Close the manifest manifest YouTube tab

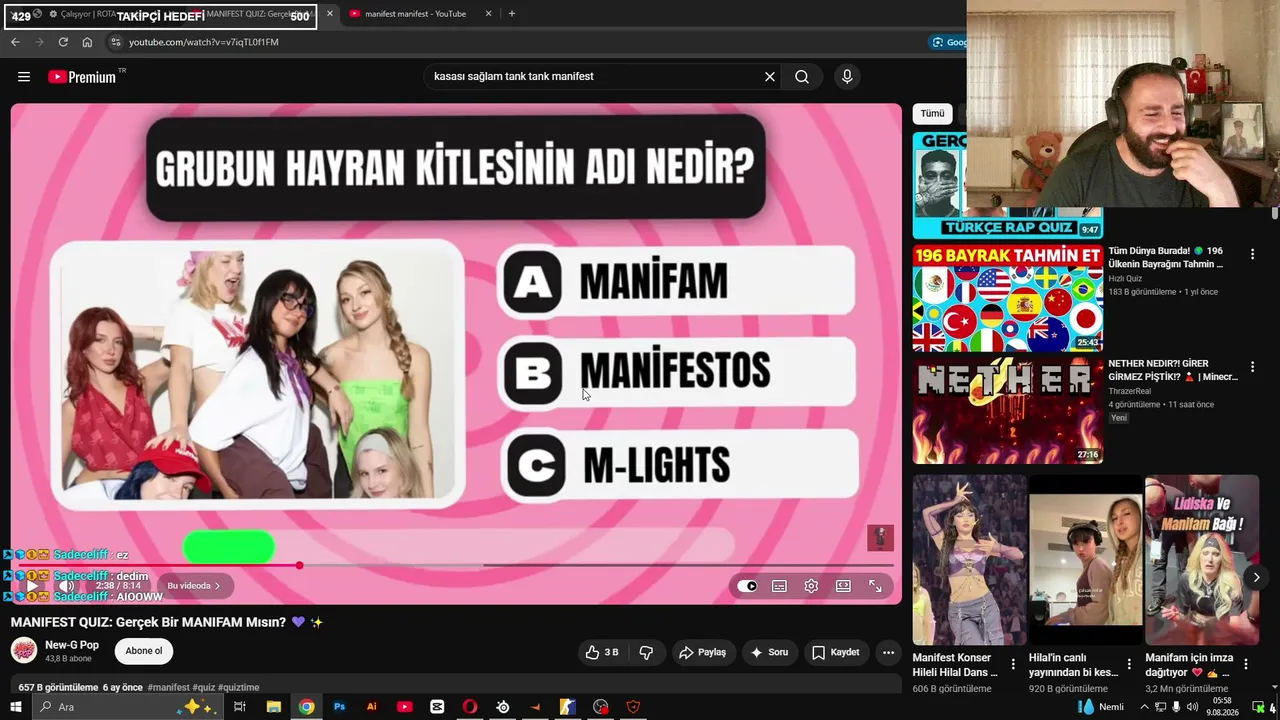(x=488, y=14)
